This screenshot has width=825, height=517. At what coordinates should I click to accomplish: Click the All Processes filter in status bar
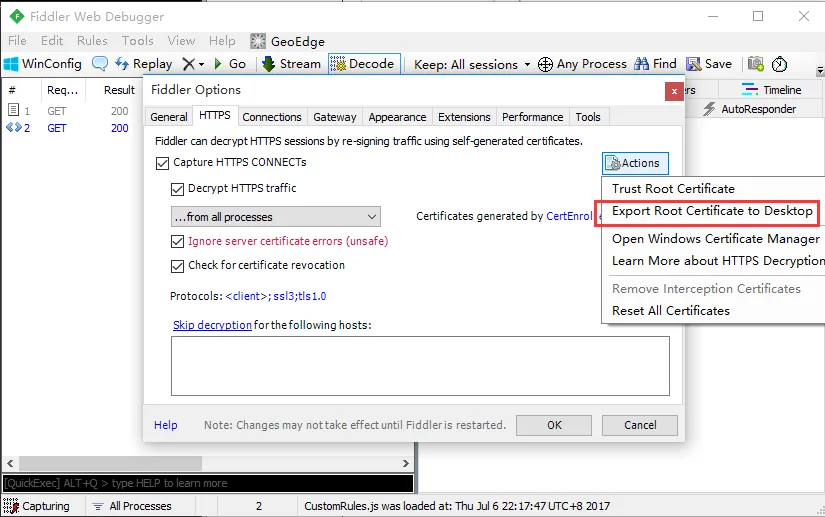pos(132,506)
